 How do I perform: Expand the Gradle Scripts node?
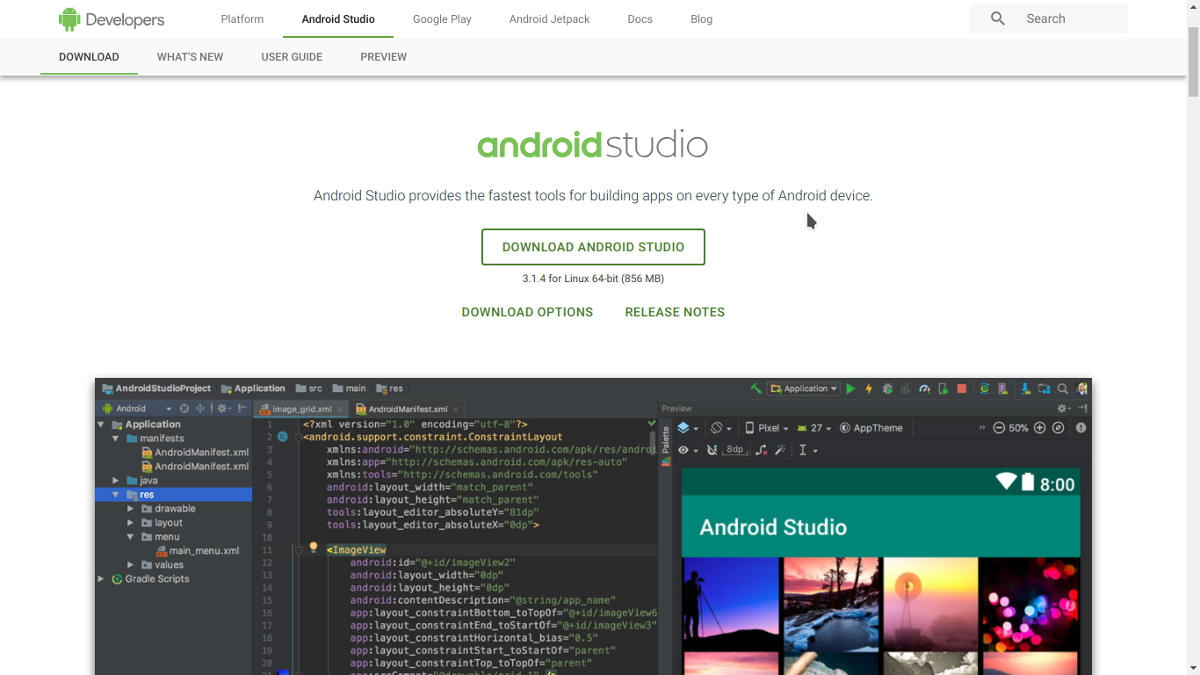coord(101,578)
